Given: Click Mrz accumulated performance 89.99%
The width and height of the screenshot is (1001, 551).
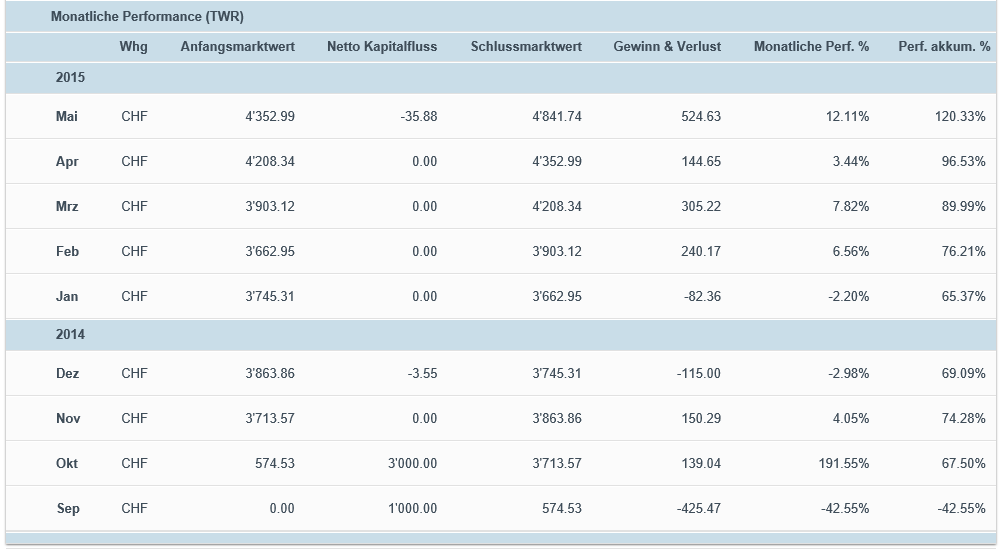Looking at the screenshot, I should click(x=963, y=206).
